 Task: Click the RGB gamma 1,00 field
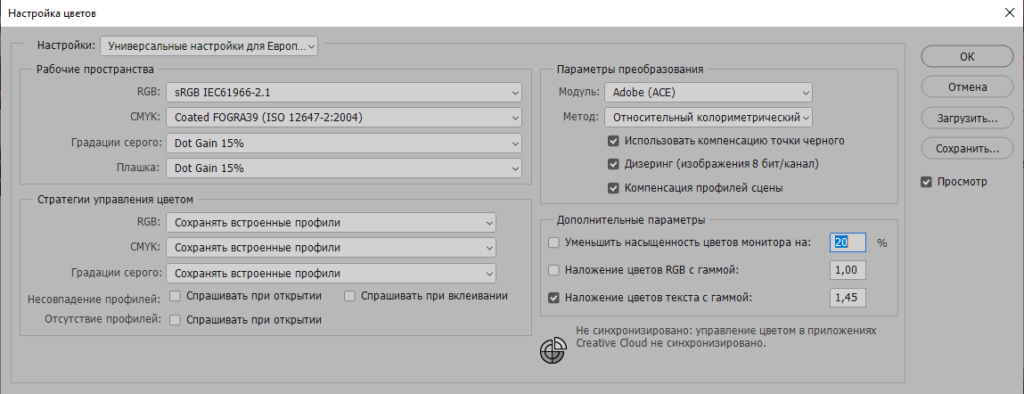click(848, 270)
